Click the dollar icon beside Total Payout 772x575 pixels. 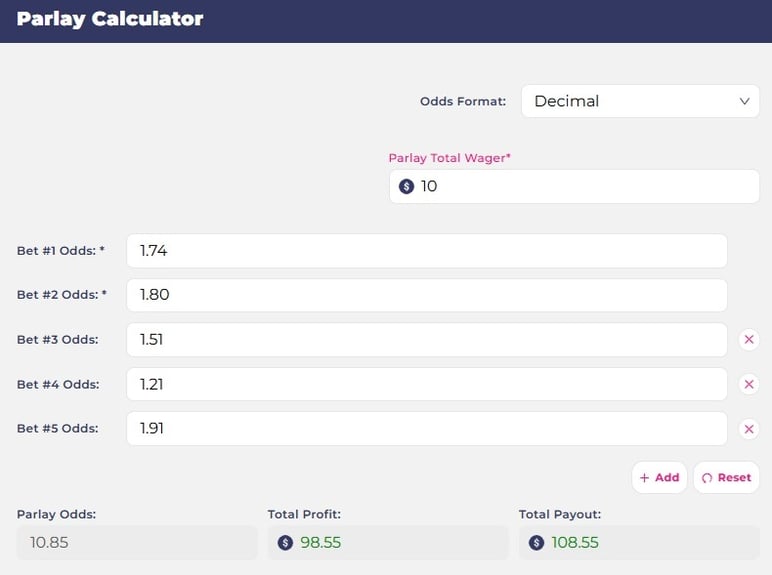(536, 543)
